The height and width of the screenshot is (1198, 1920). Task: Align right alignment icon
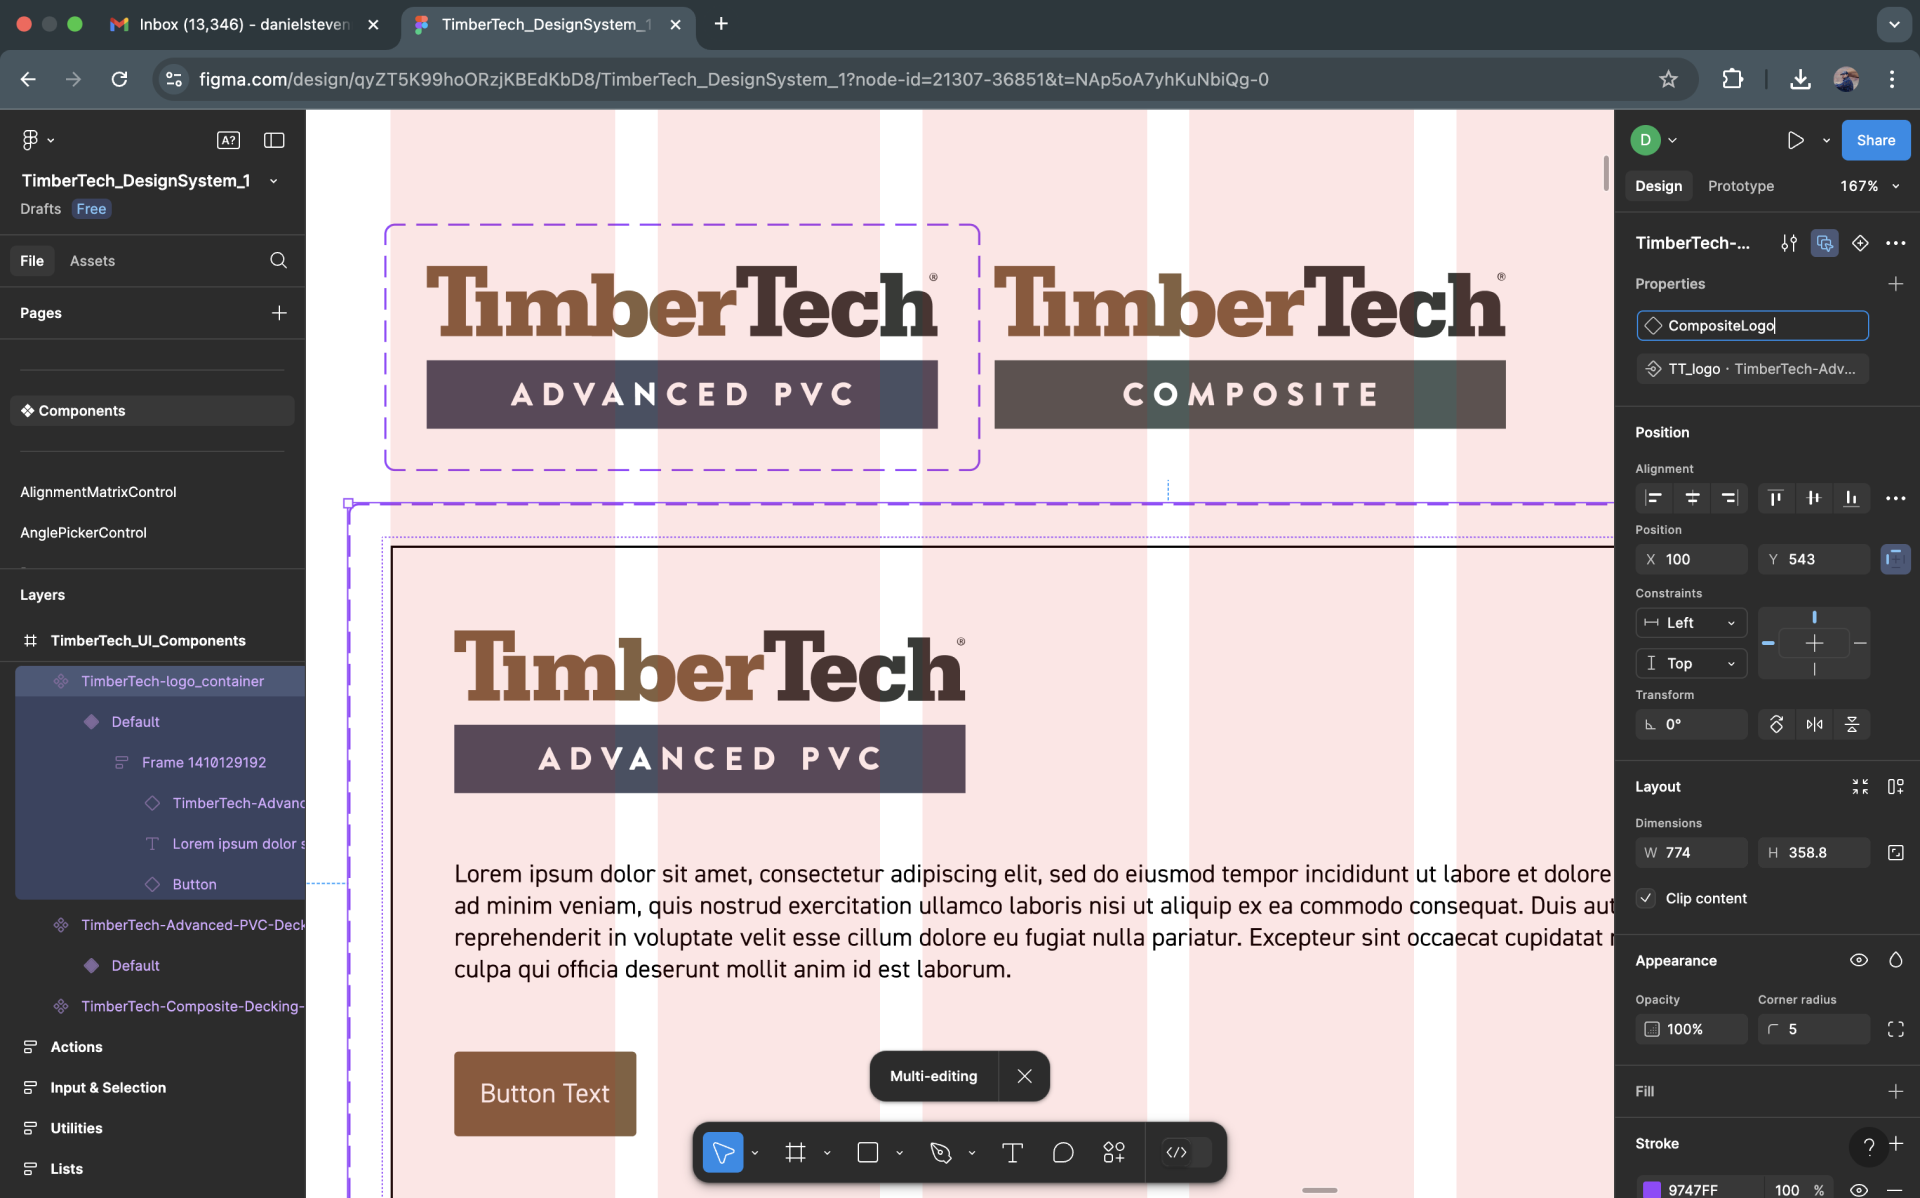[1729, 498]
